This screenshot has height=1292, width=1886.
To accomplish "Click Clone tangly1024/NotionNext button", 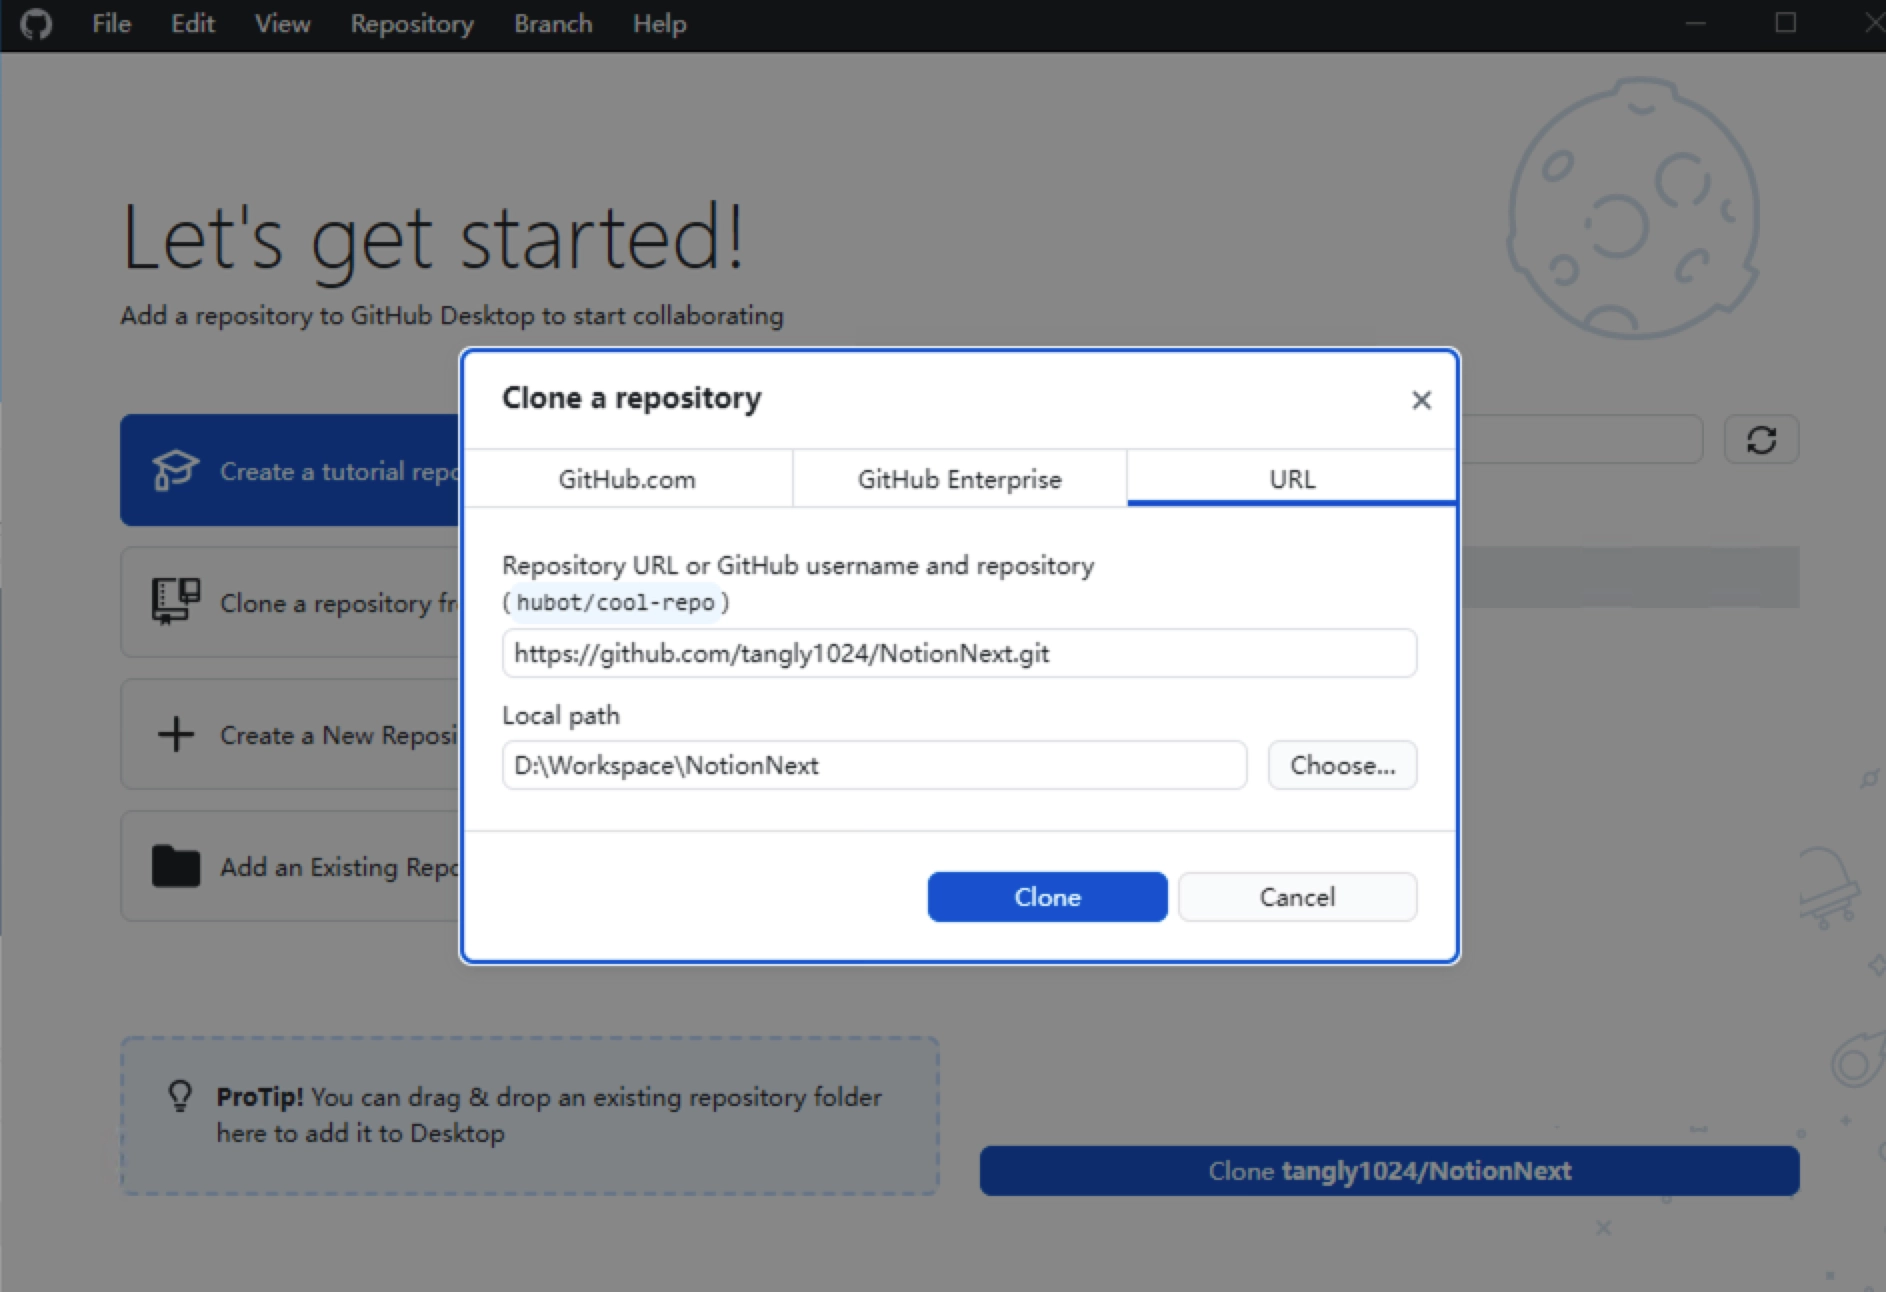I will [x=1389, y=1171].
